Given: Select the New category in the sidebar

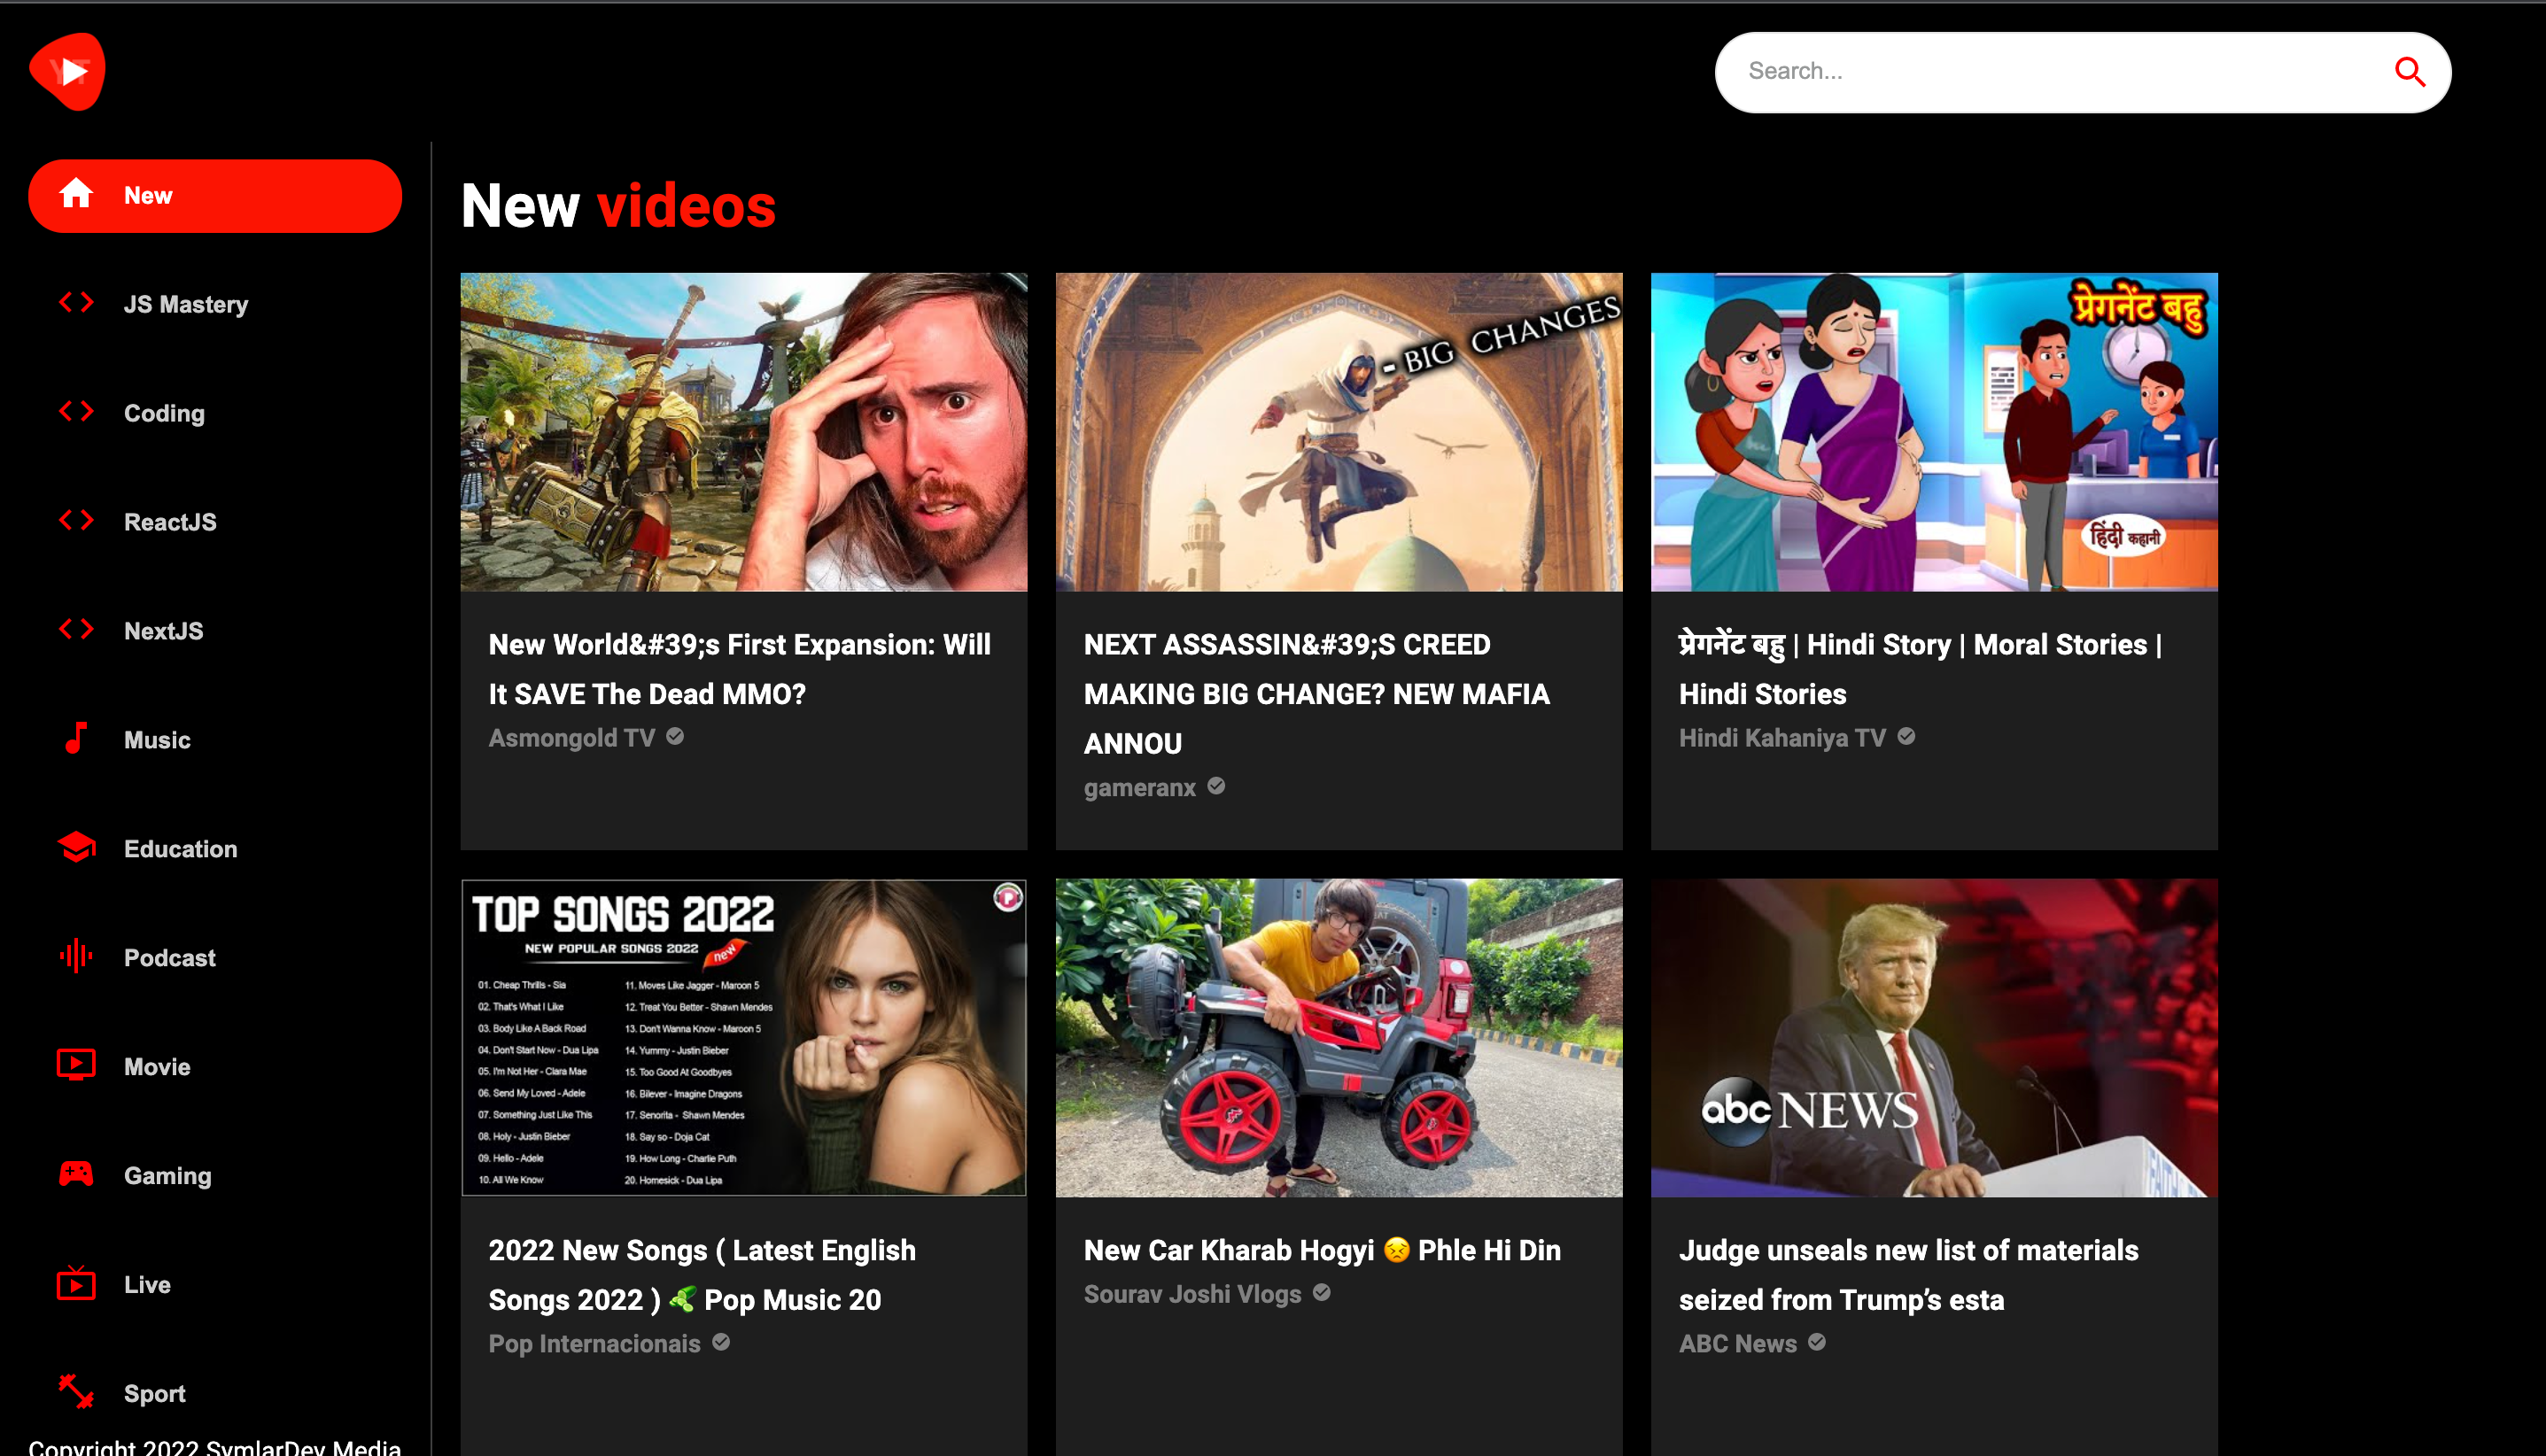Looking at the screenshot, I should click(x=215, y=195).
